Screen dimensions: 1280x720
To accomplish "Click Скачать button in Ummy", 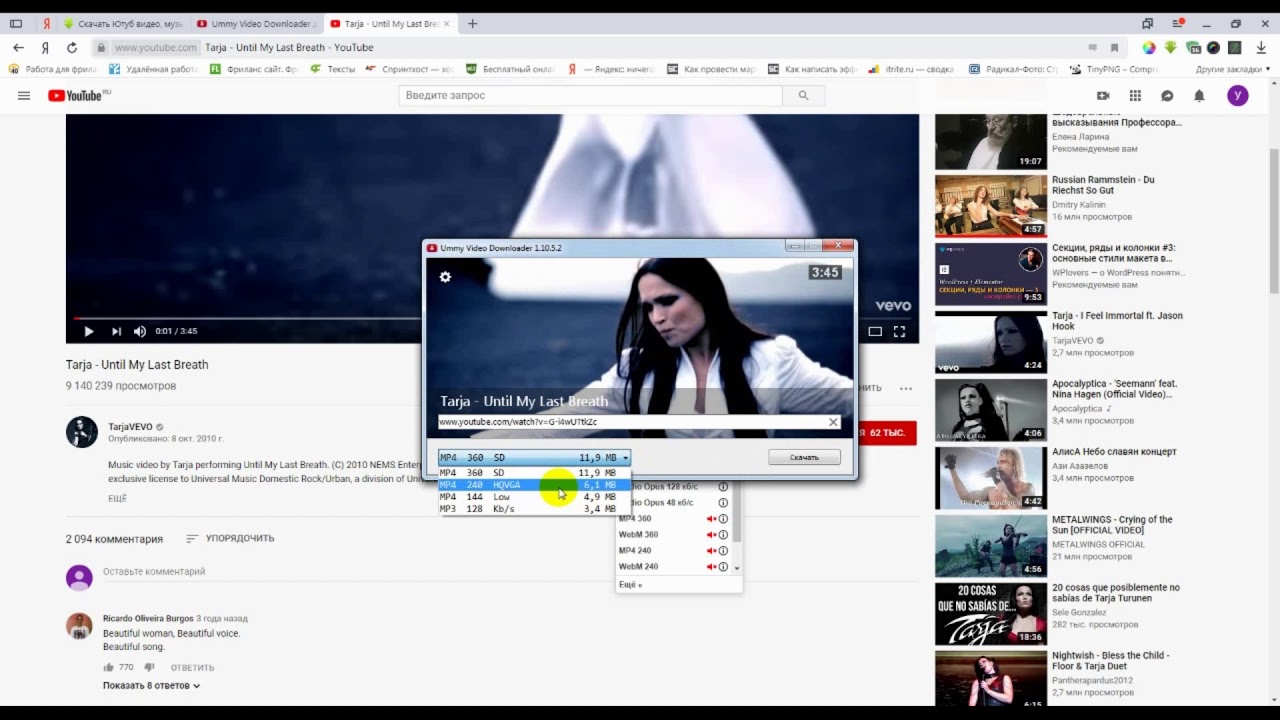I will [x=804, y=457].
